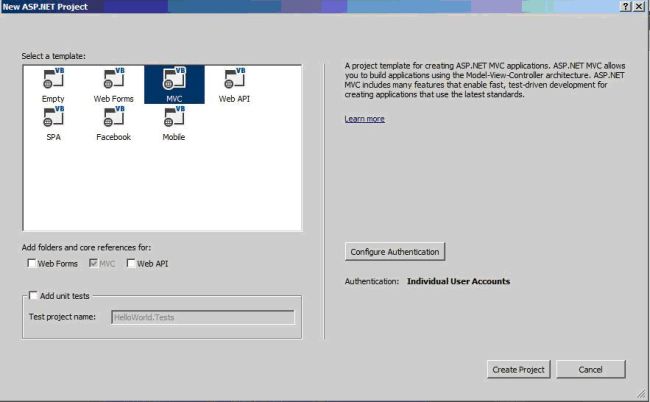Image resolution: width=650 pixels, height=402 pixels.
Task: Click the disabled MVC references checkbox
Action: tap(93, 263)
